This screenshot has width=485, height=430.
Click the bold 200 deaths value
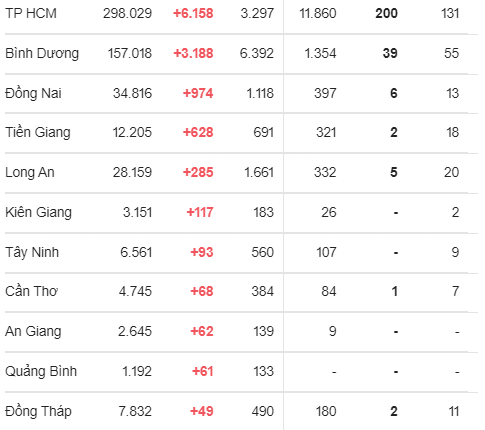386,13
